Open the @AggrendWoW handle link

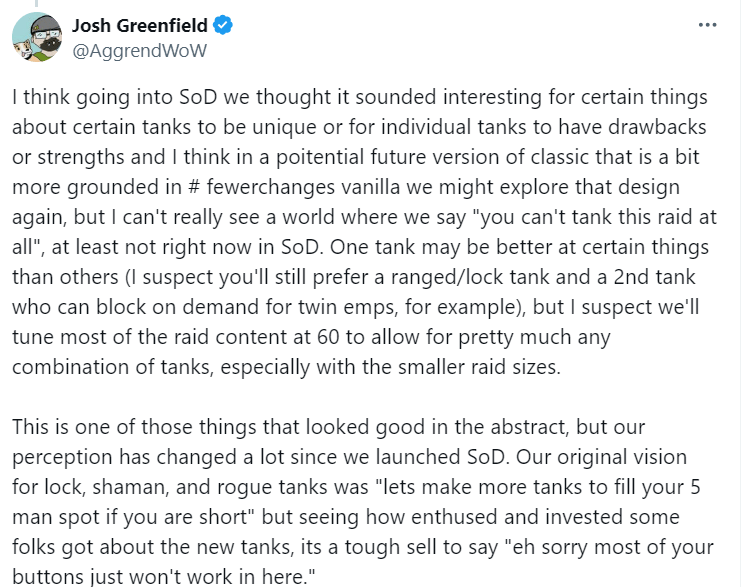[x=139, y=51]
